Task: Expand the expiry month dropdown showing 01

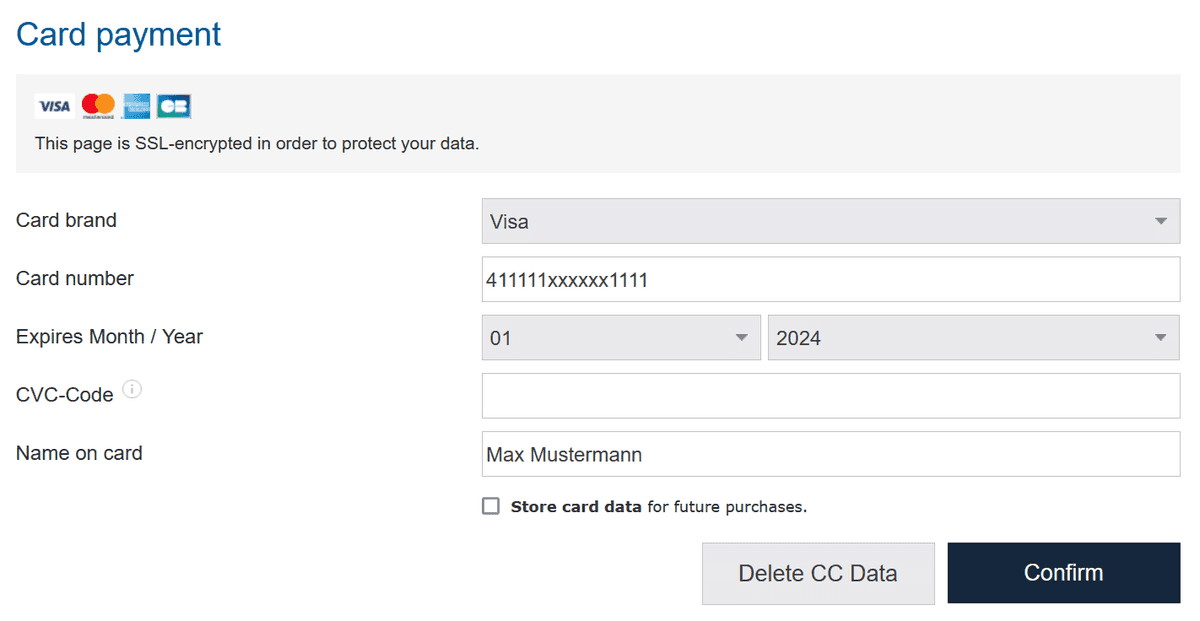Action: 620,338
